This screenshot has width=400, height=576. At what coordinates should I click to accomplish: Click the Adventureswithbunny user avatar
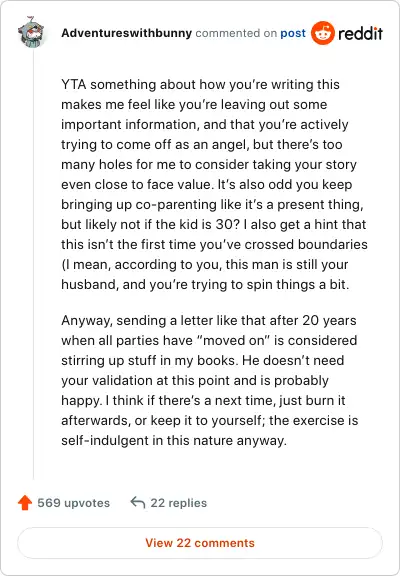click(31, 32)
